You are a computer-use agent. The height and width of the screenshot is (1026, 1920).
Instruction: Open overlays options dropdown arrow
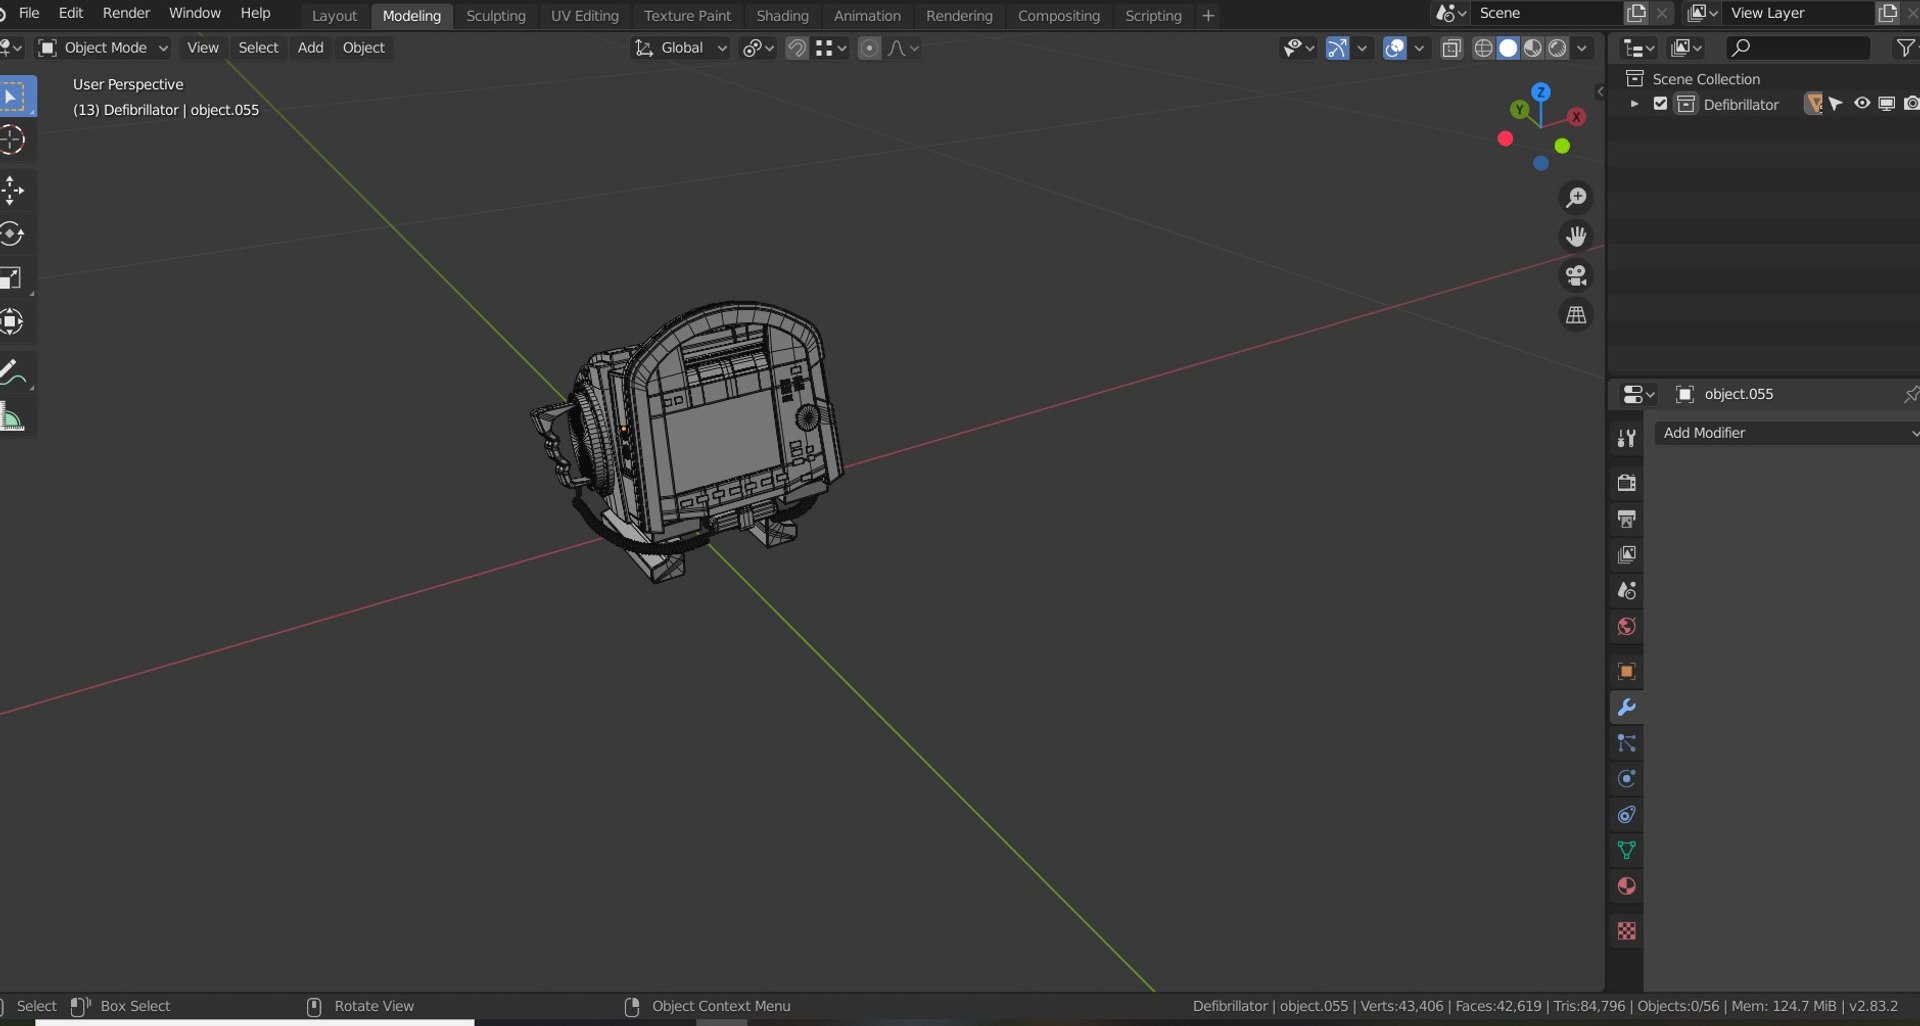[x=1419, y=48]
